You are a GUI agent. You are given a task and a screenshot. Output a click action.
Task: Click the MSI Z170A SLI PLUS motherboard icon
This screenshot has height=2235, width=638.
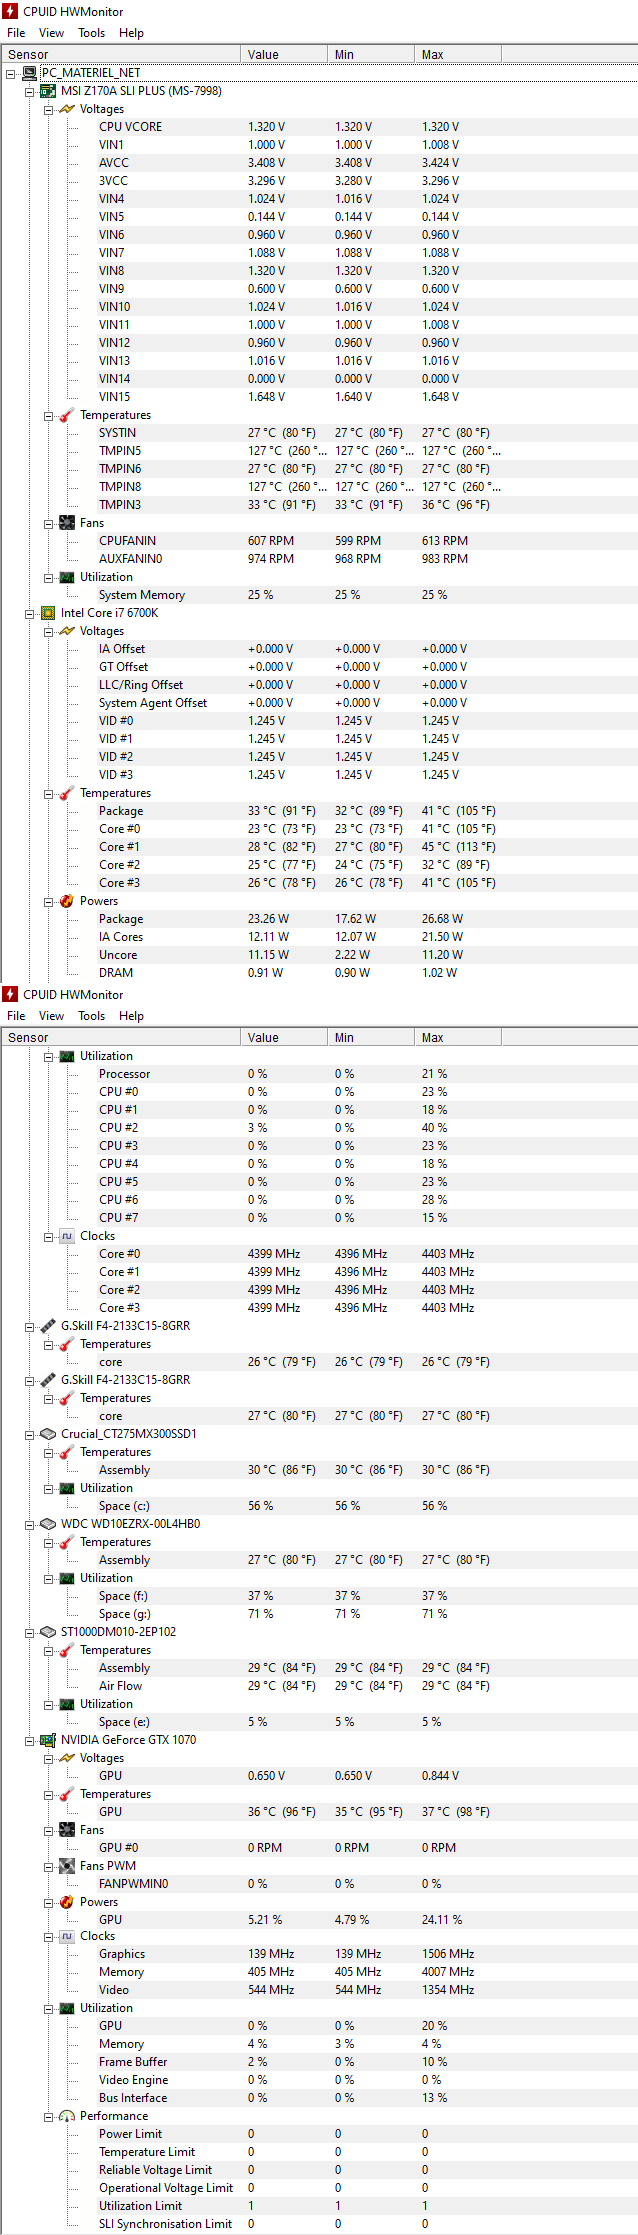click(x=47, y=91)
